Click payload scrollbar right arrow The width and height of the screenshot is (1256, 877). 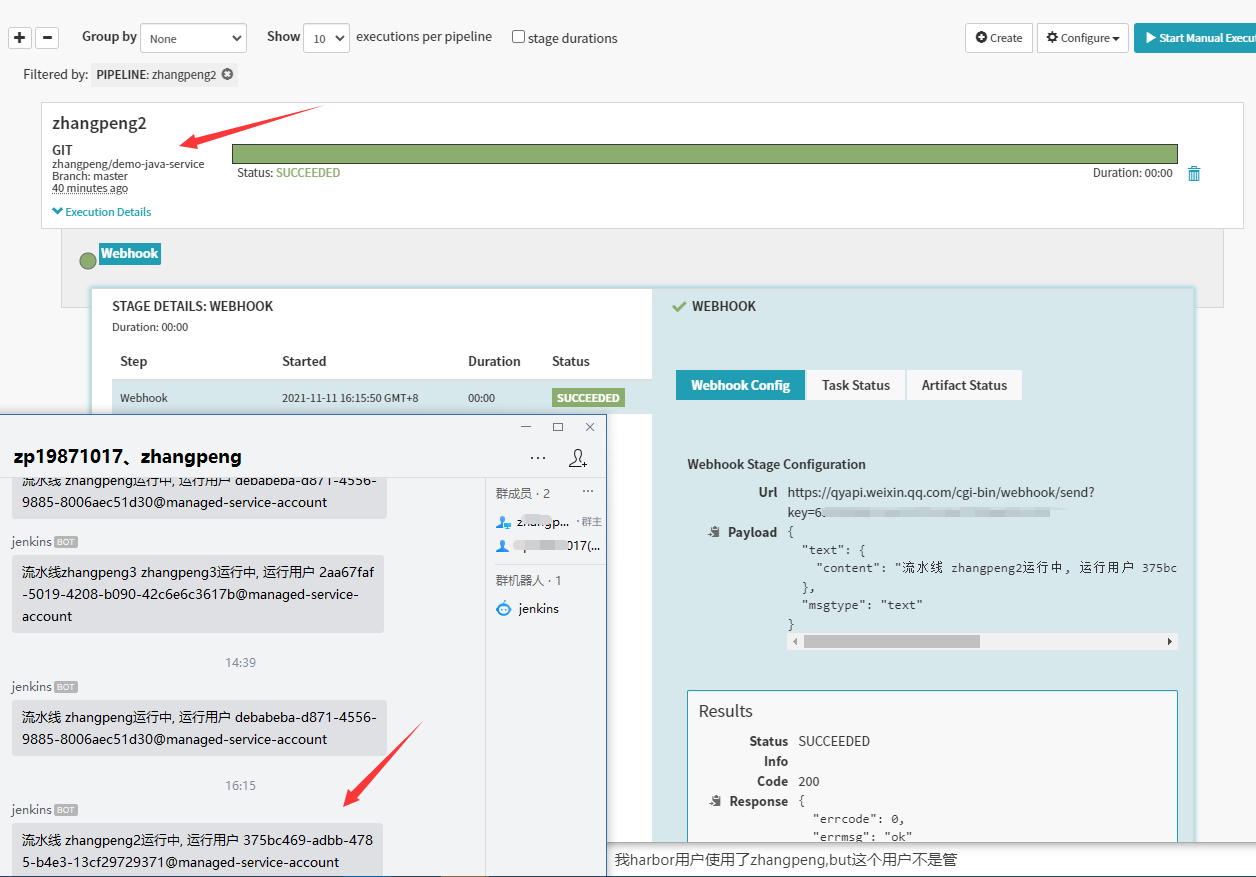(x=1170, y=641)
